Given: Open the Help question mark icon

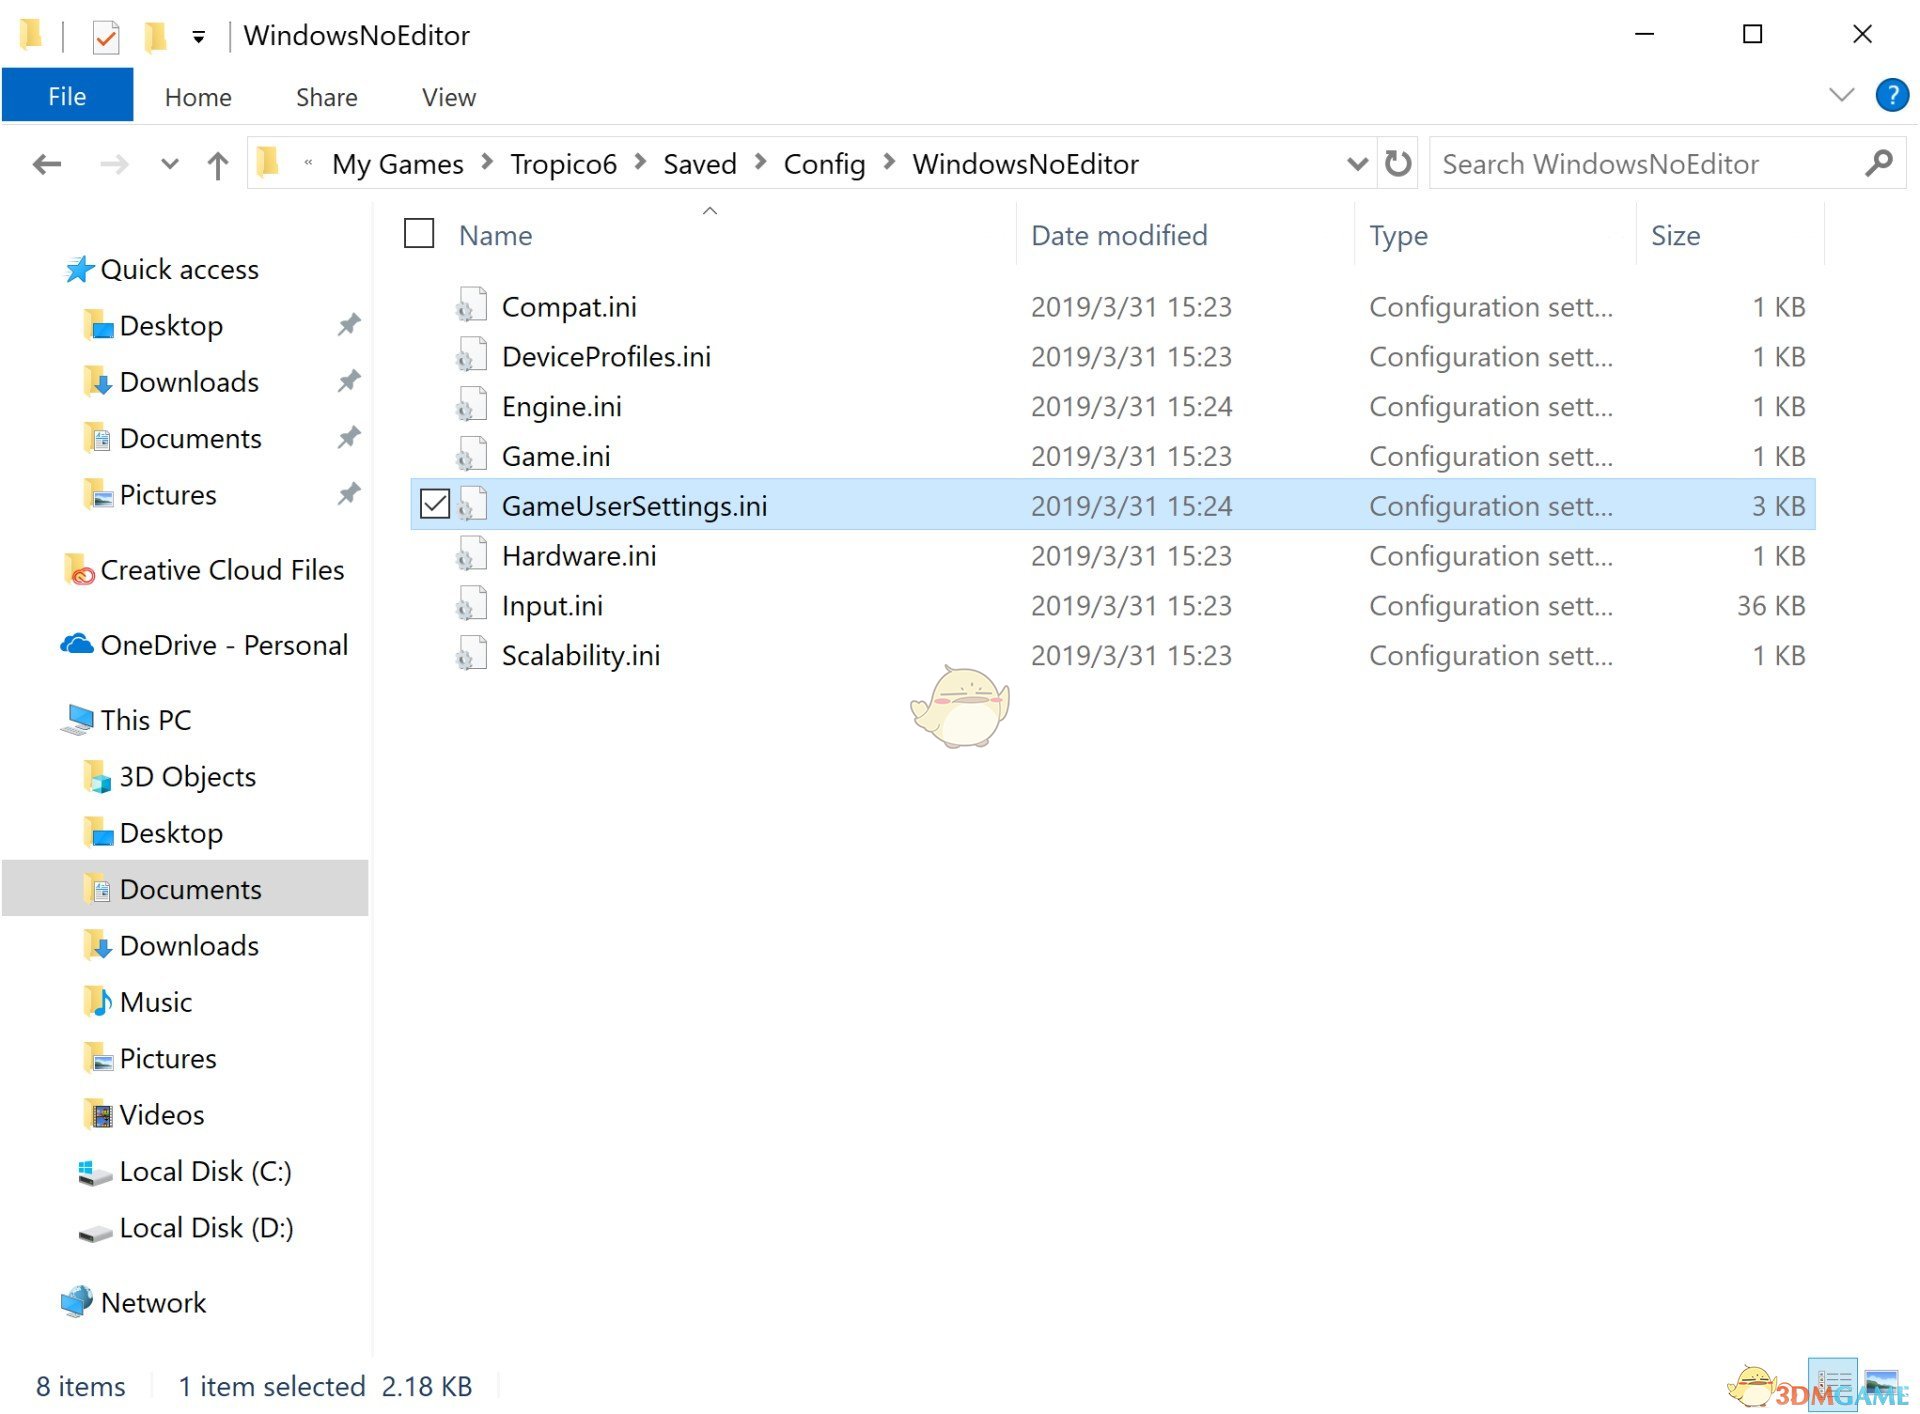Looking at the screenshot, I should pyautogui.click(x=1891, y=96).
